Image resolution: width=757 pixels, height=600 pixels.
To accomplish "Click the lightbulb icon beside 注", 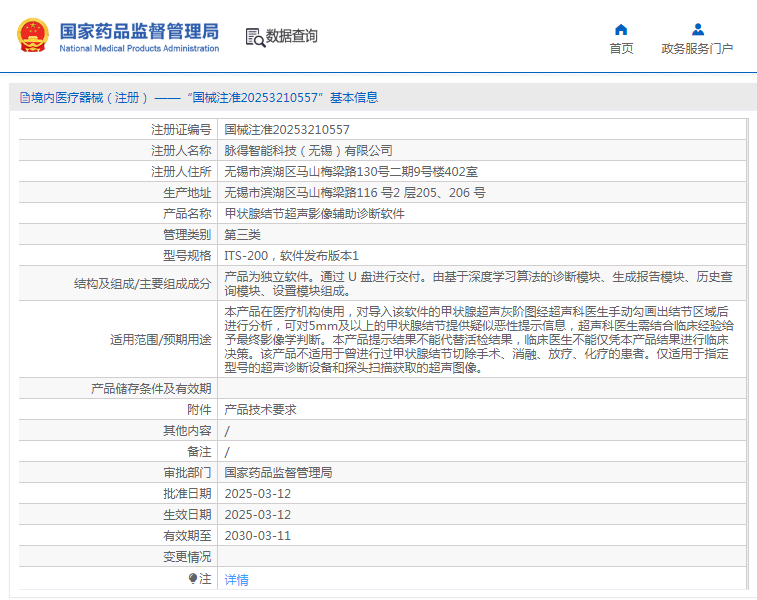I will point(193,578).
